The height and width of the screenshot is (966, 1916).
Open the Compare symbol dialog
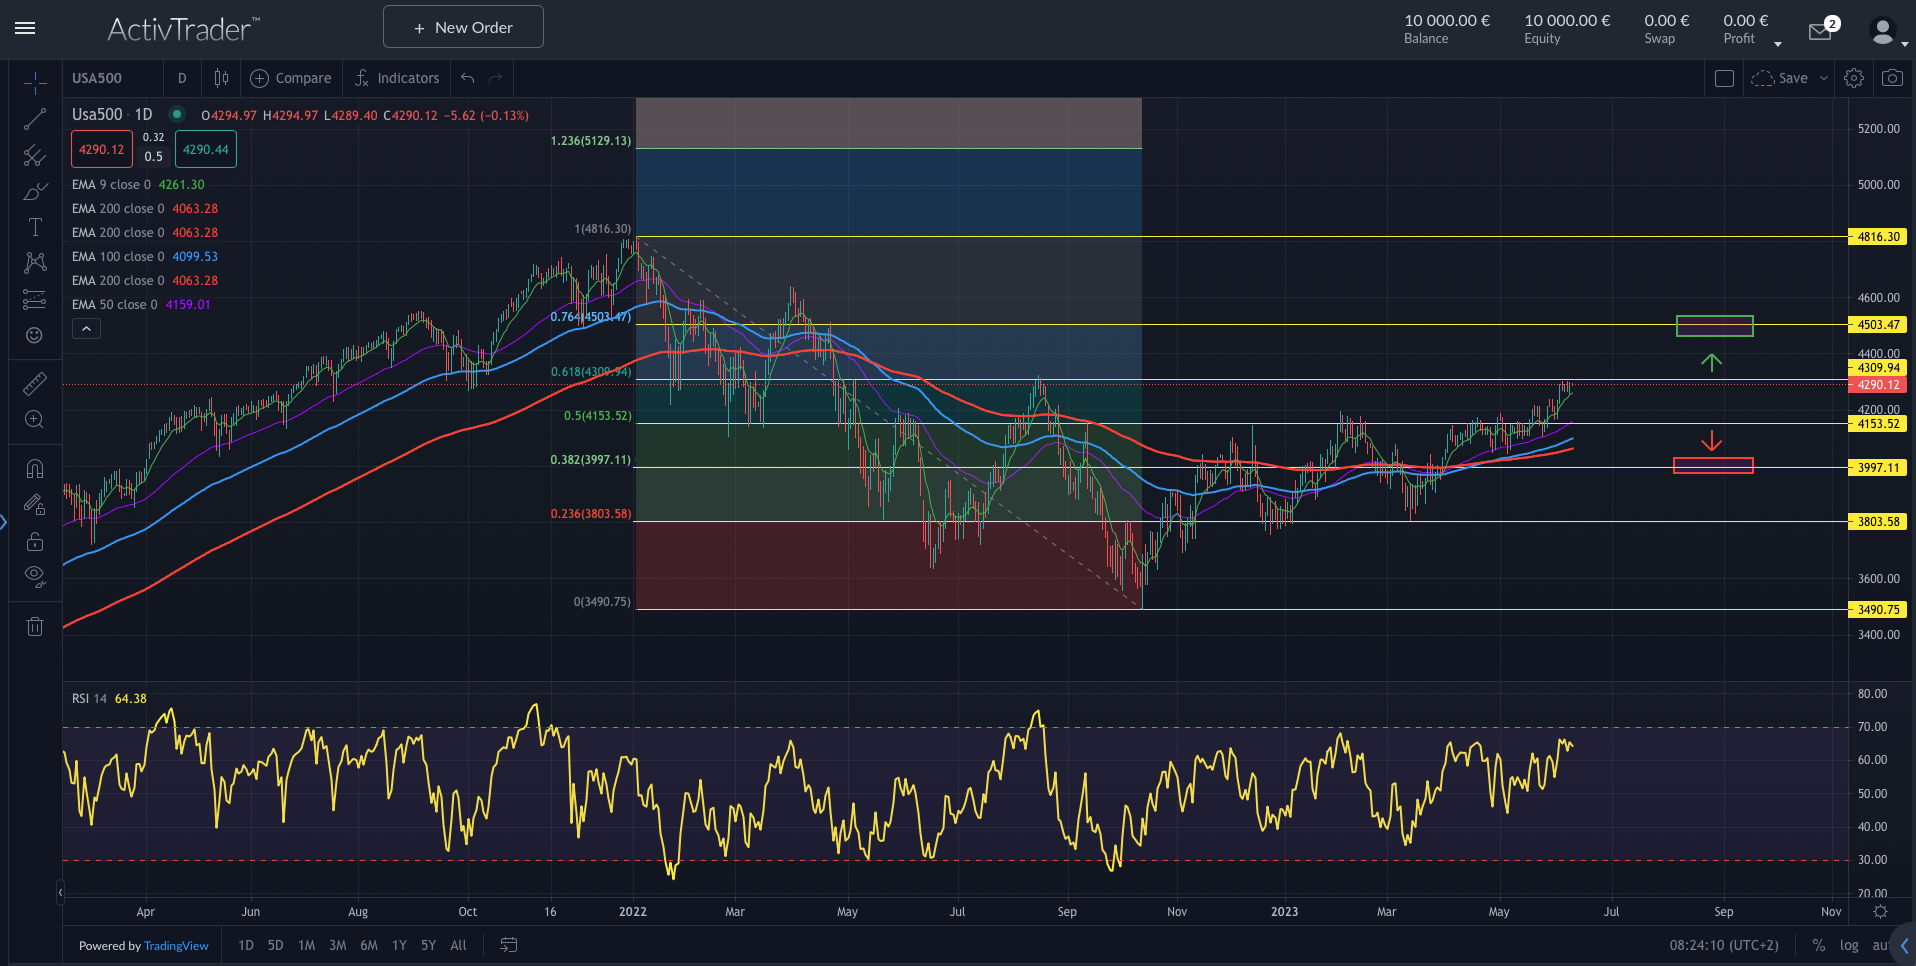coord(290,78)
